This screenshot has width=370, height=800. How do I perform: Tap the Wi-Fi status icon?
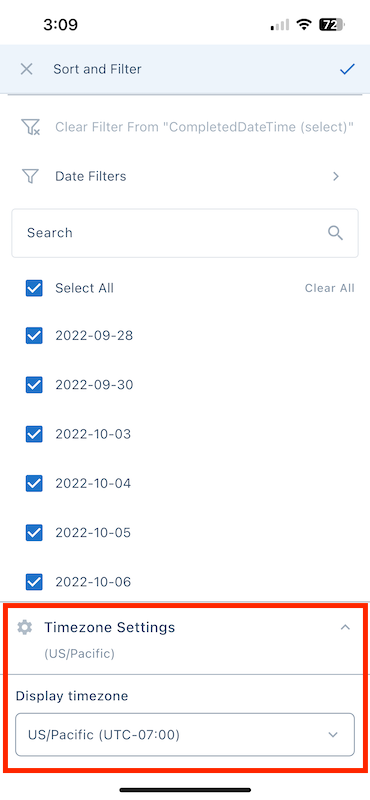(305, 24)
